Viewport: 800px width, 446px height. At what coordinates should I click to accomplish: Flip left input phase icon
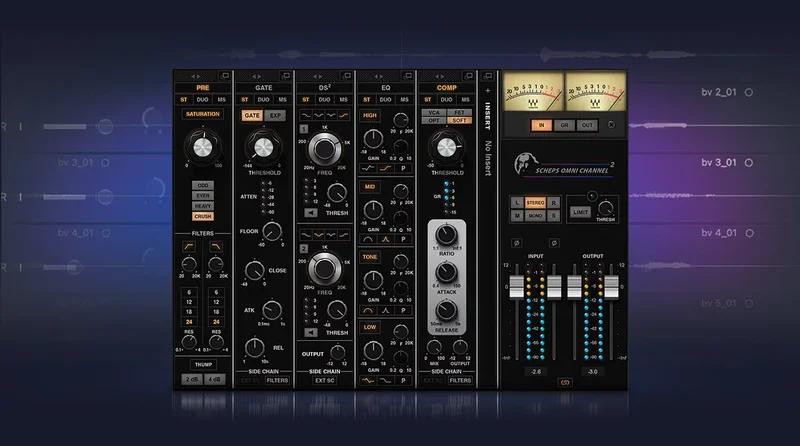click(516, 243)
